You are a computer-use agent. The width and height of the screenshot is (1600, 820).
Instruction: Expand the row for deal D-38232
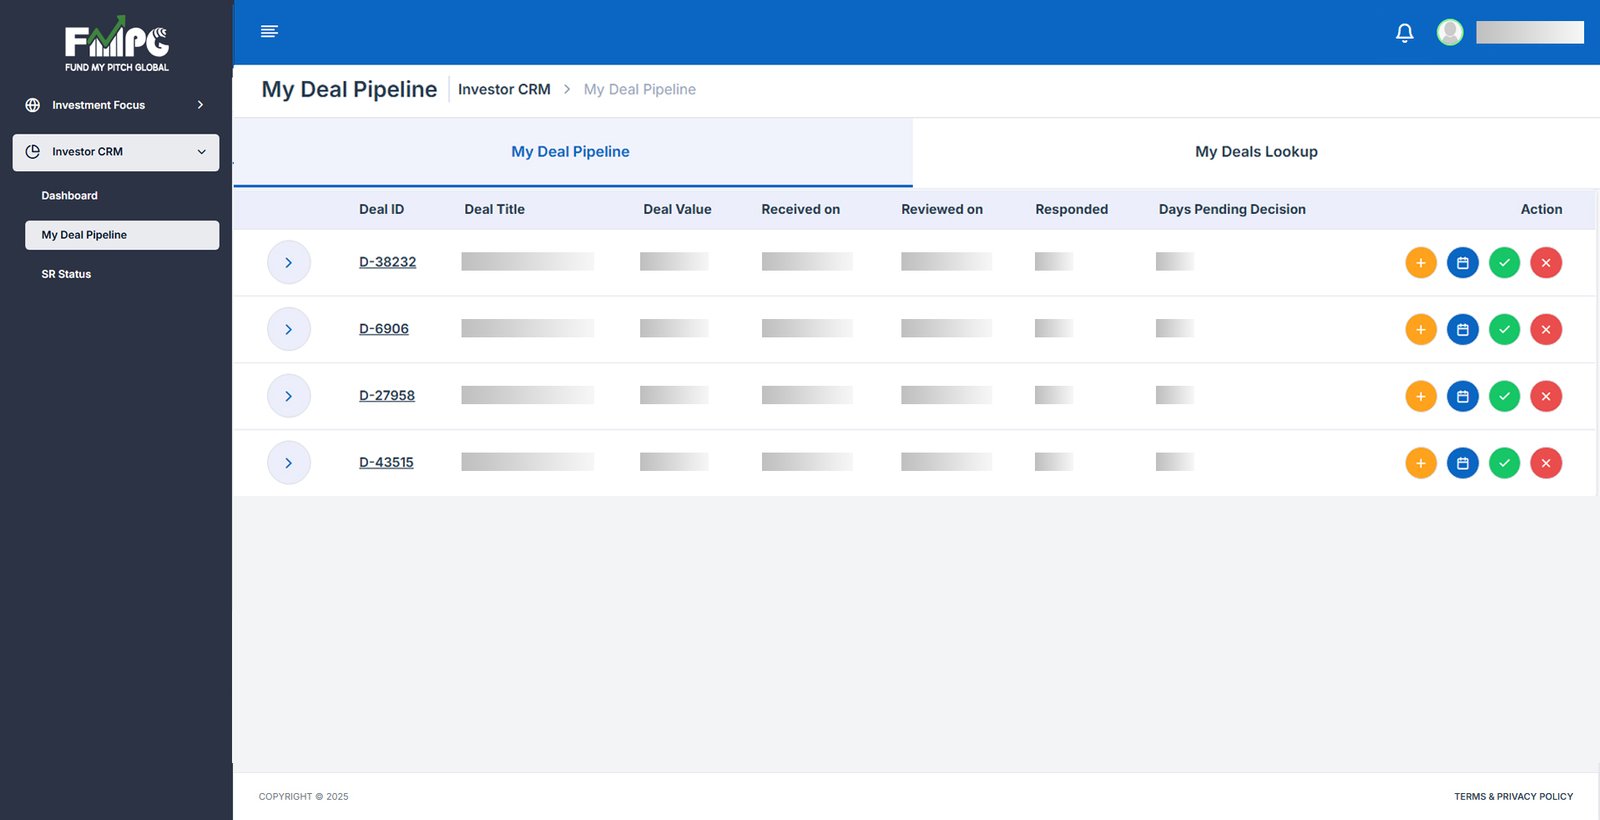[289, 263]
